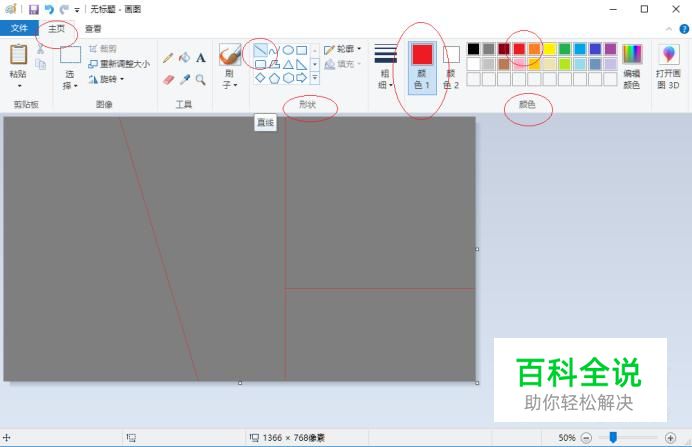Select the Rectangle shape
Screen dimensions: 692x447
(302, 50)
